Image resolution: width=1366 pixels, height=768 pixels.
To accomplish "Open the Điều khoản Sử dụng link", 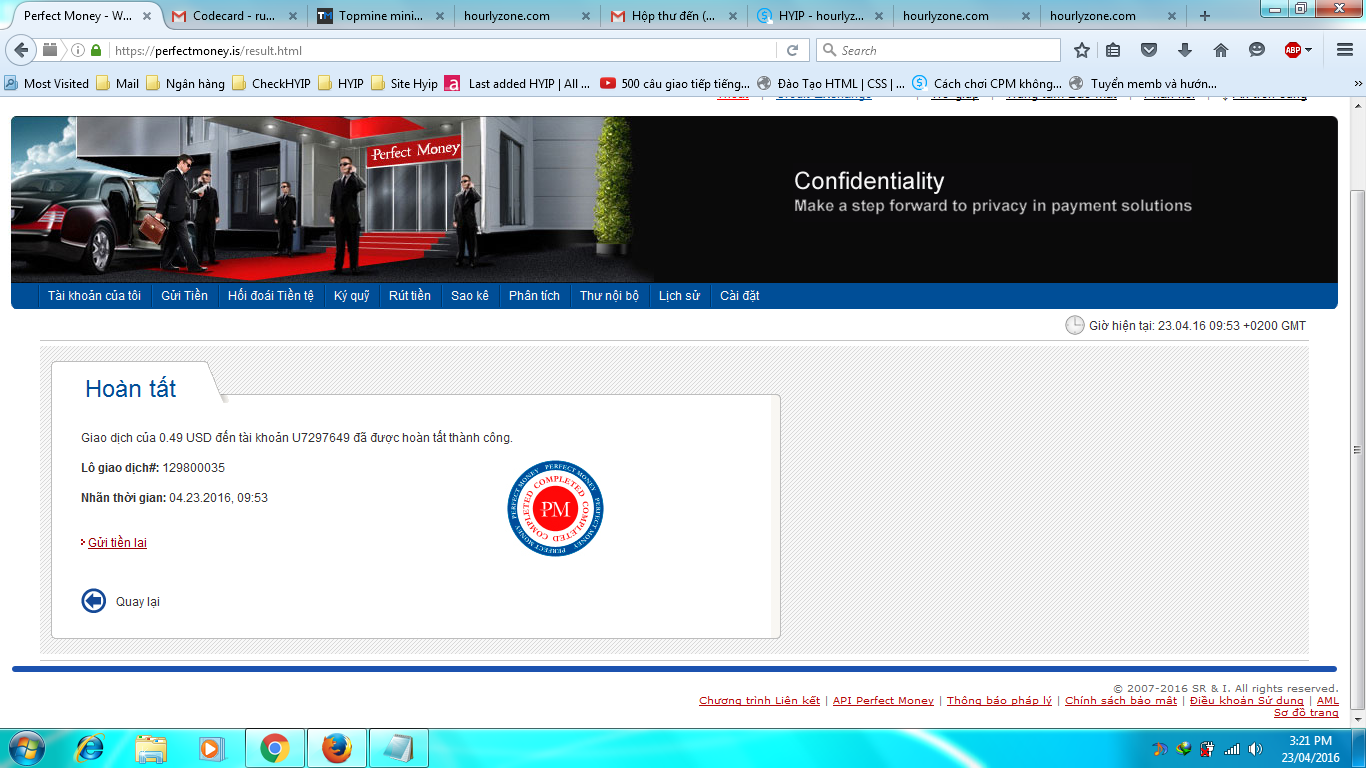I will point(1247,701).
